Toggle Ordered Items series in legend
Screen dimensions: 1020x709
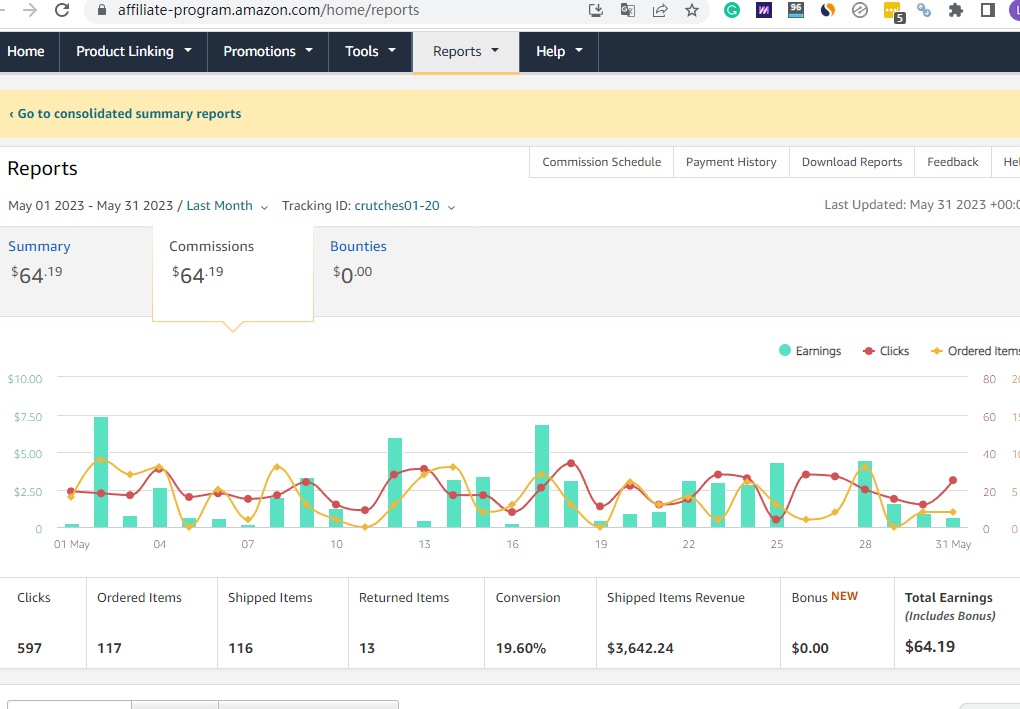975,351
